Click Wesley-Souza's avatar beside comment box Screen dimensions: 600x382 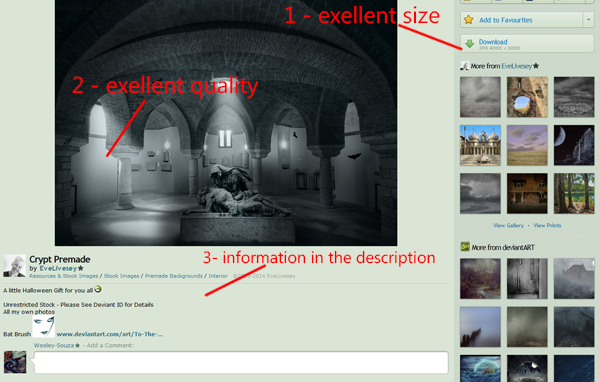pyautogui.click(x=15, y=362)
